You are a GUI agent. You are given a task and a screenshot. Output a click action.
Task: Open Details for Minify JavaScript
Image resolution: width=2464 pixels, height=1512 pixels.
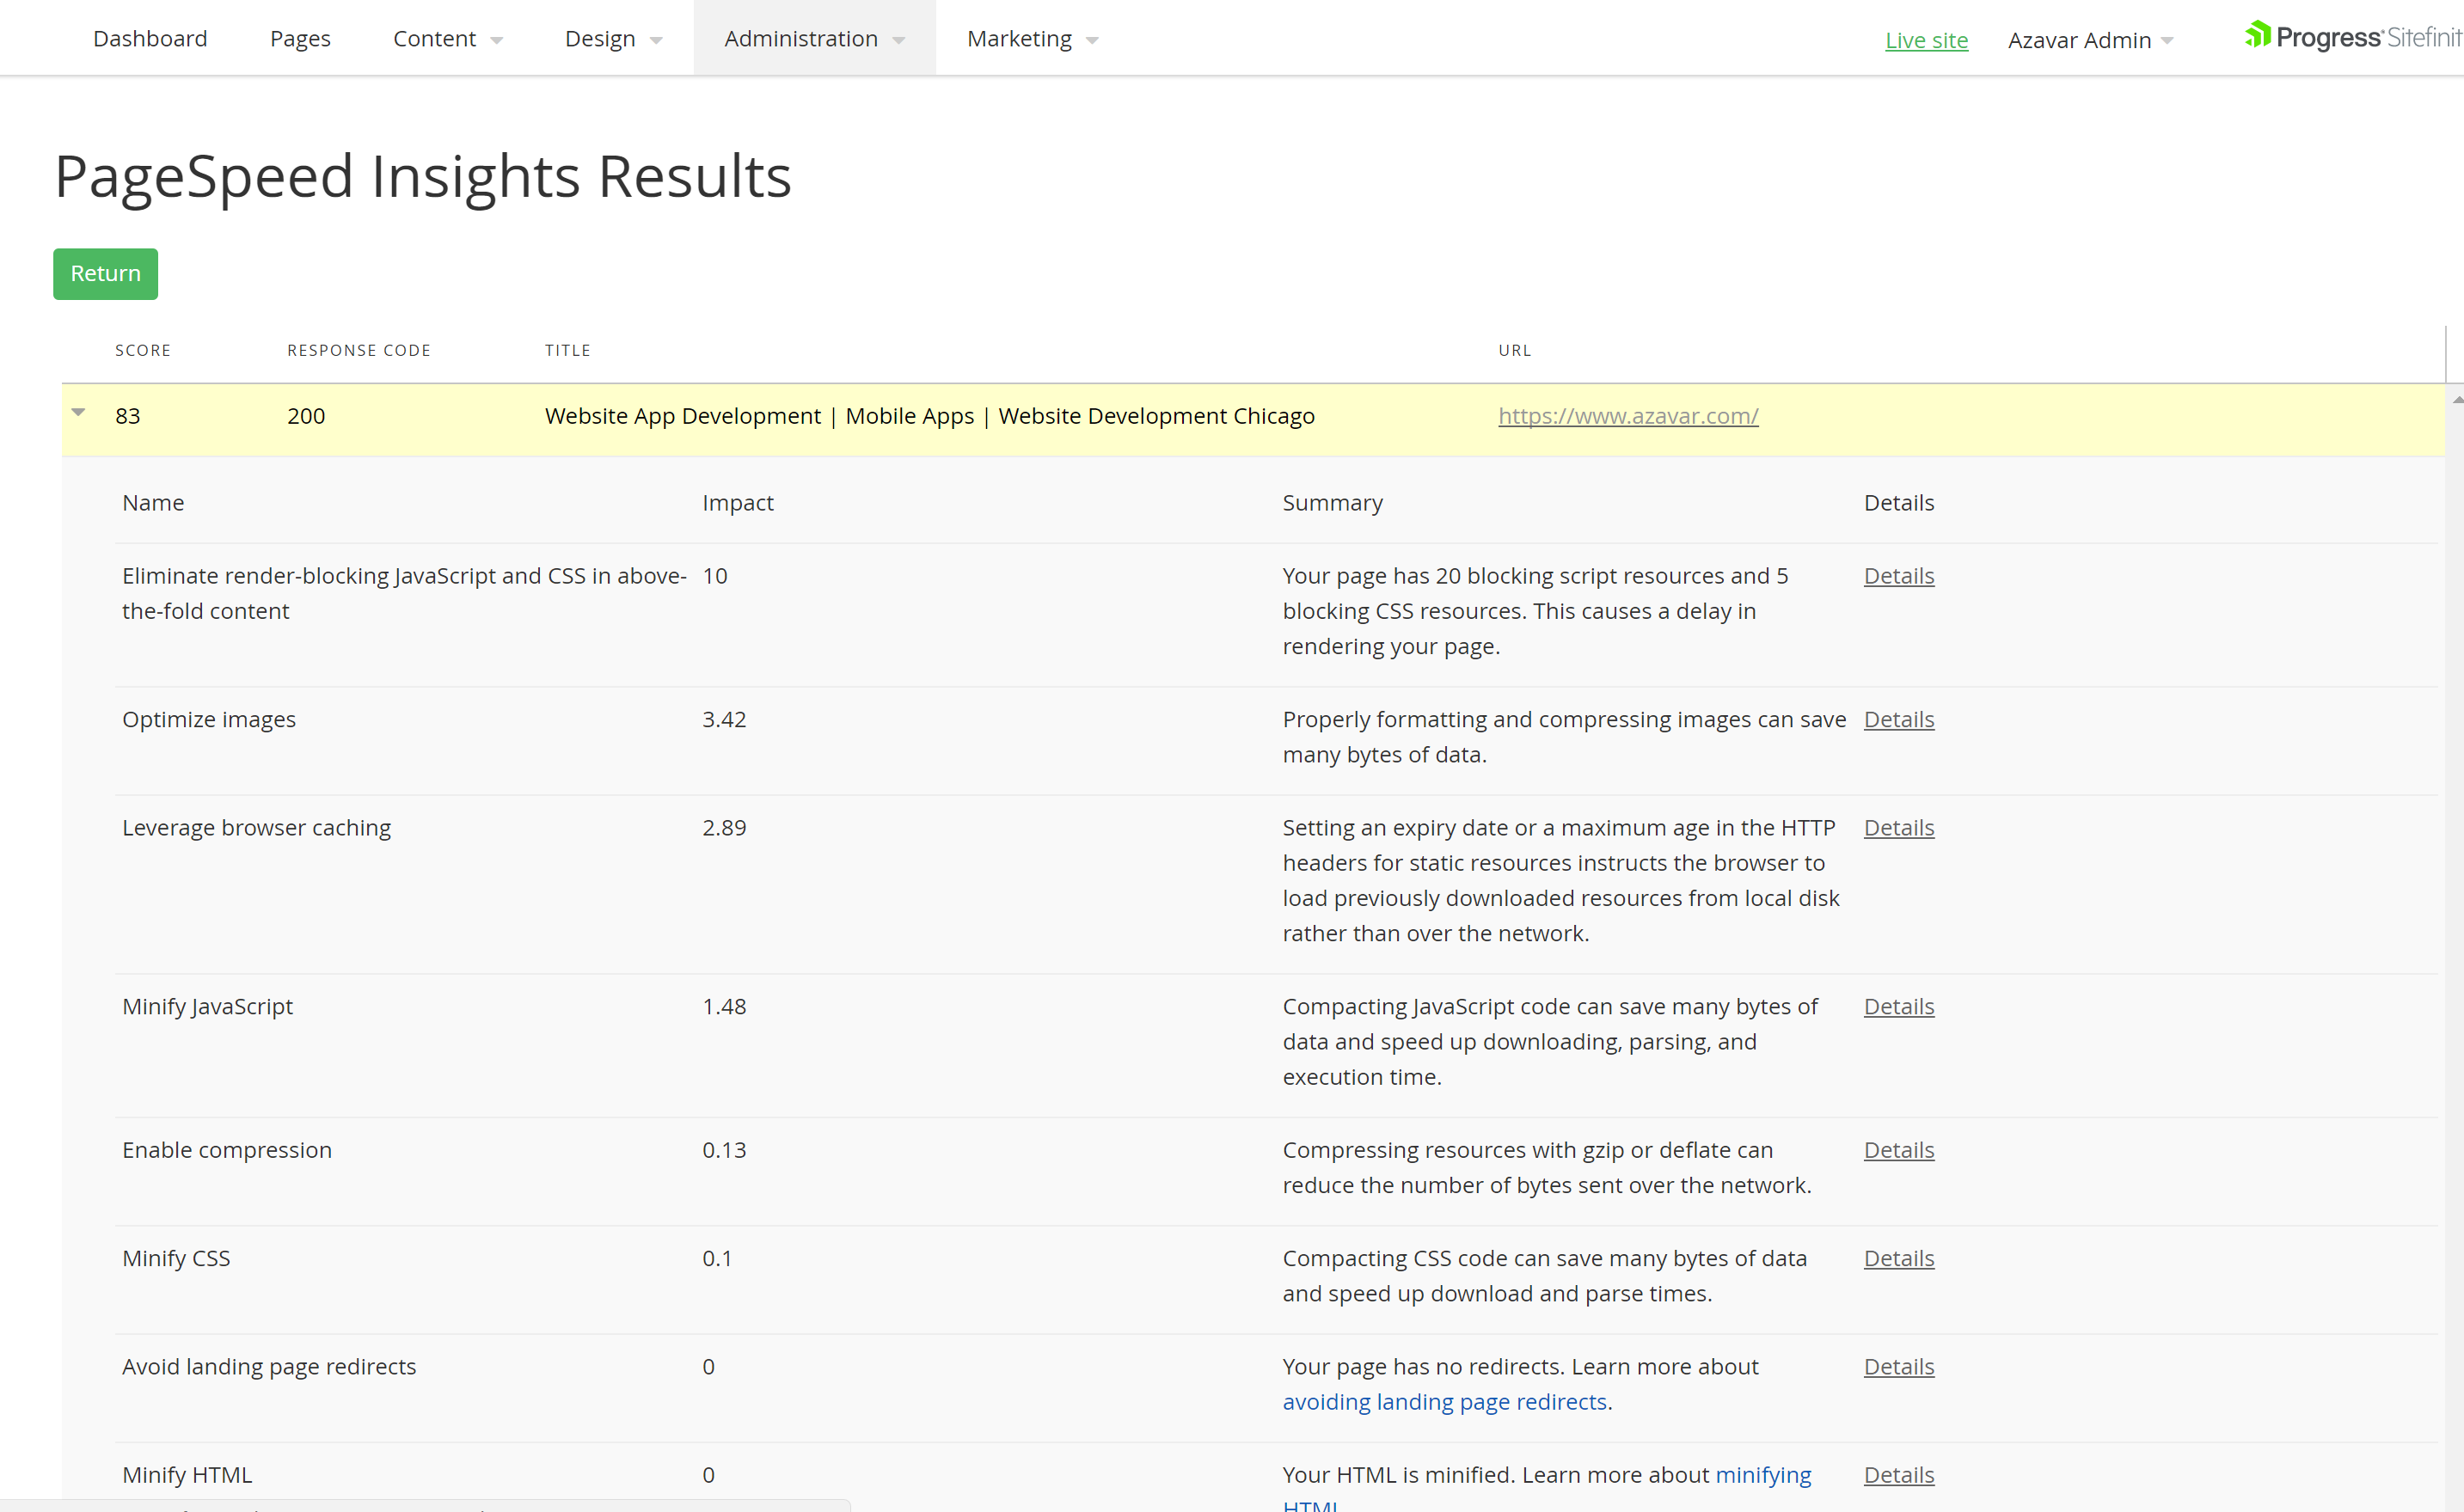click(1898, 1006)
